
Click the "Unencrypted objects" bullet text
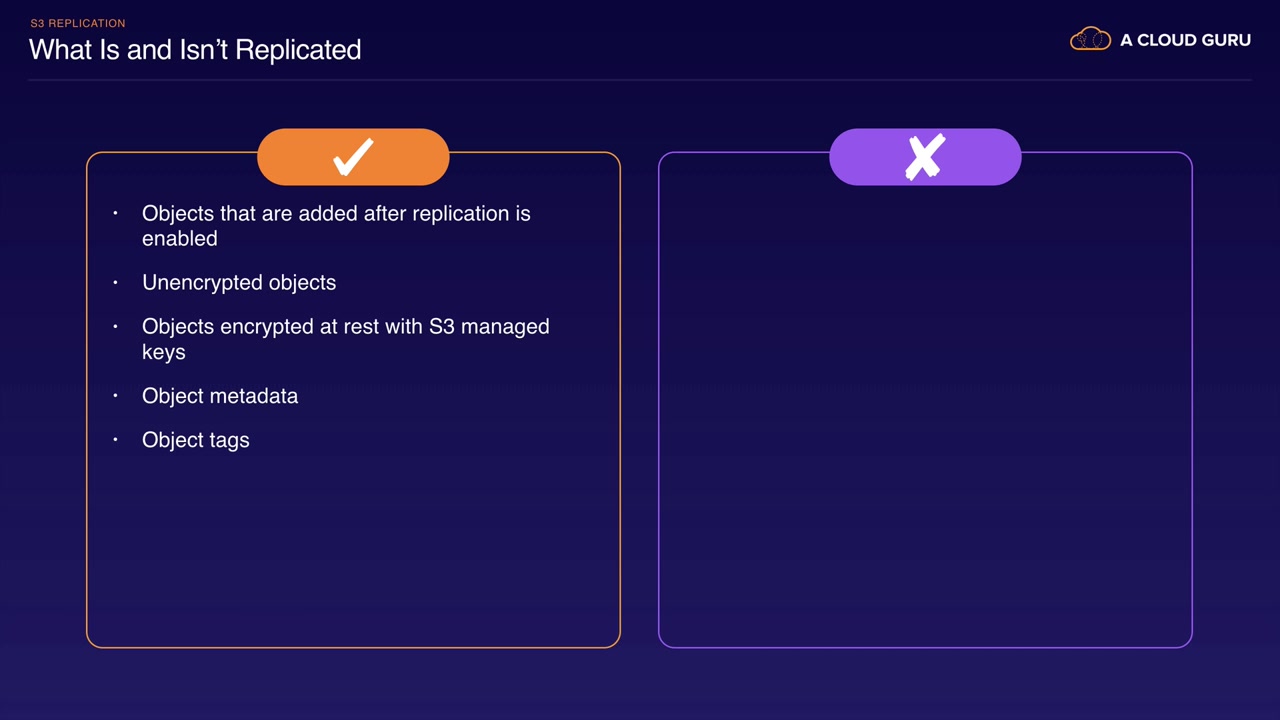(x=239, y=283)
